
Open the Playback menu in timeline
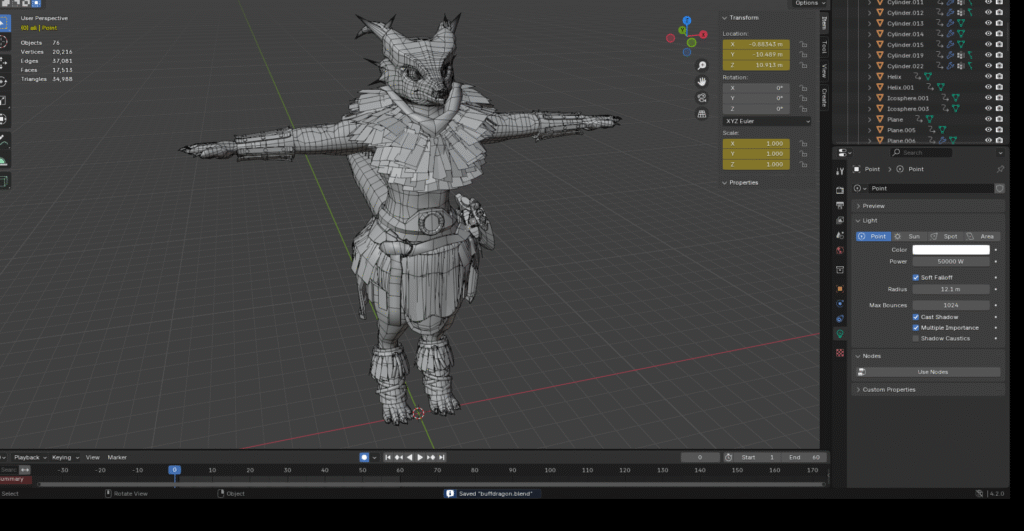pos(27,457)
